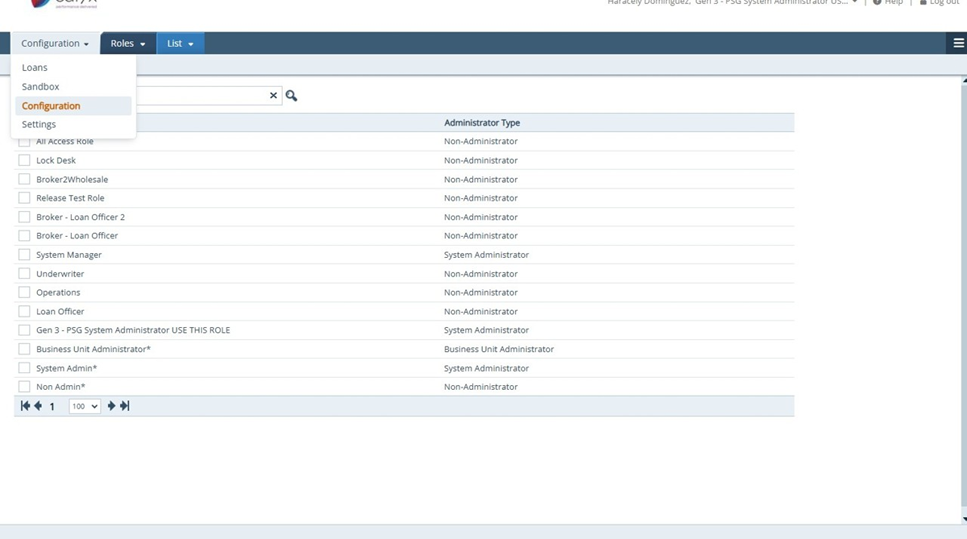Click the Administrator Type column header
This screenshot has width=967, height=539.
pyautogui.click(x=482, y=123)
